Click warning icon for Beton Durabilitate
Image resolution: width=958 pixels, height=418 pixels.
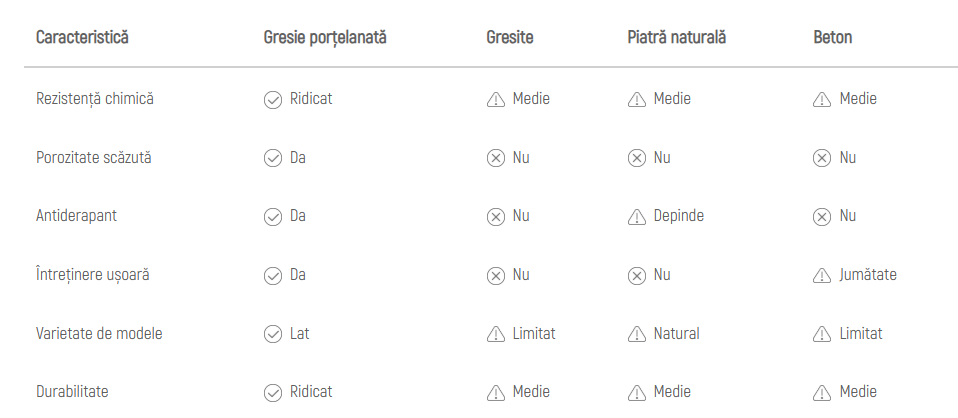822,393
